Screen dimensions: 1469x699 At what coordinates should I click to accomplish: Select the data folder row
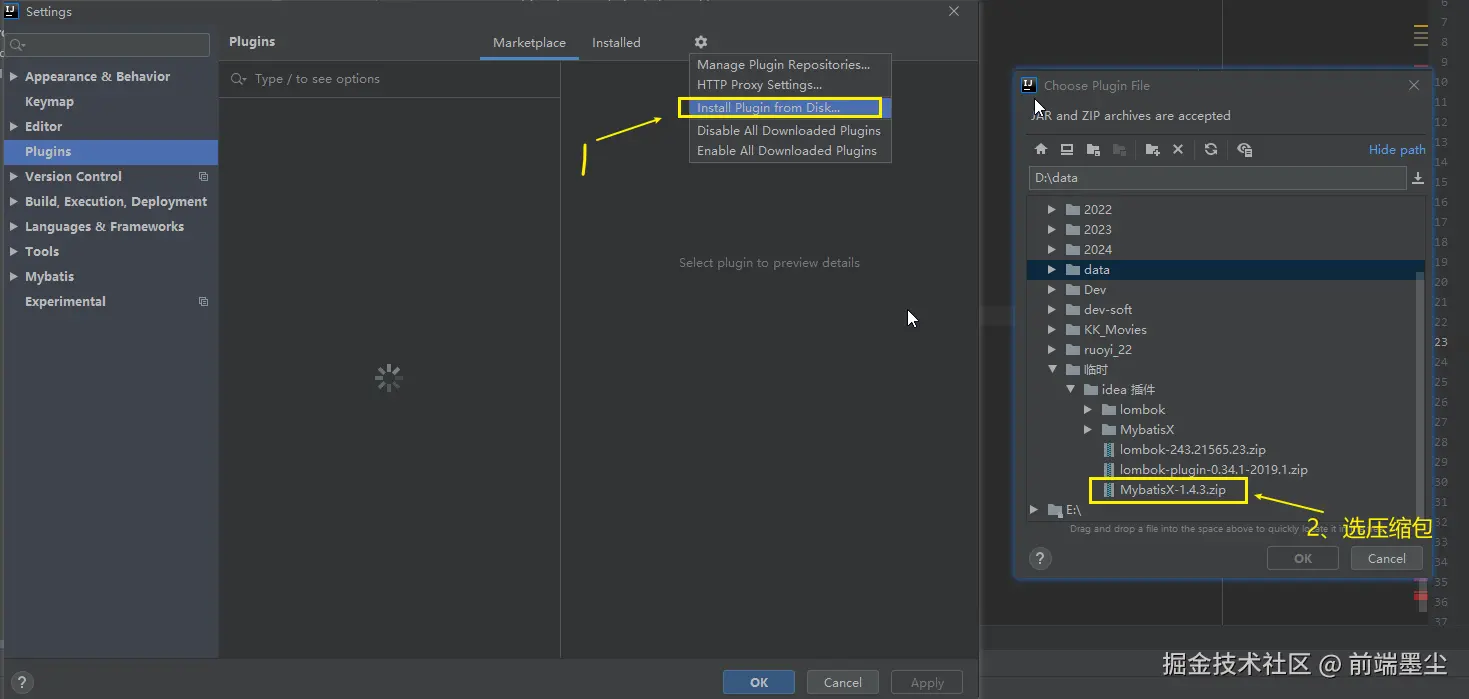pos(1226,270)
